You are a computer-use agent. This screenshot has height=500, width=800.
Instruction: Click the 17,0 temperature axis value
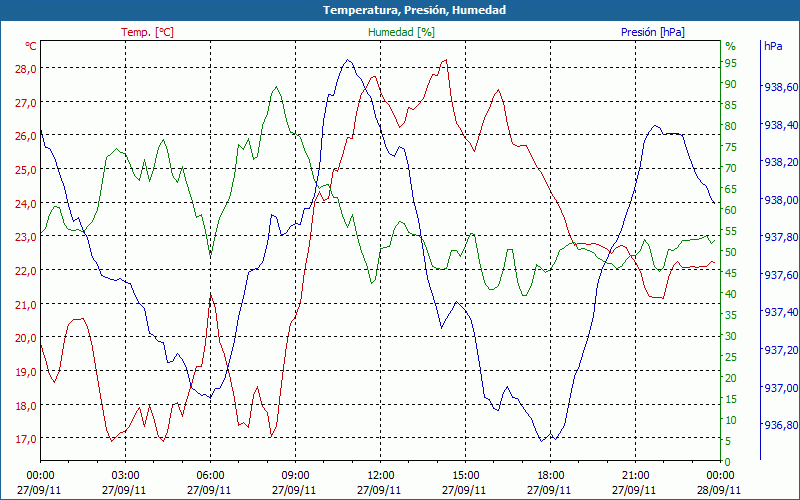coord(26,439)
